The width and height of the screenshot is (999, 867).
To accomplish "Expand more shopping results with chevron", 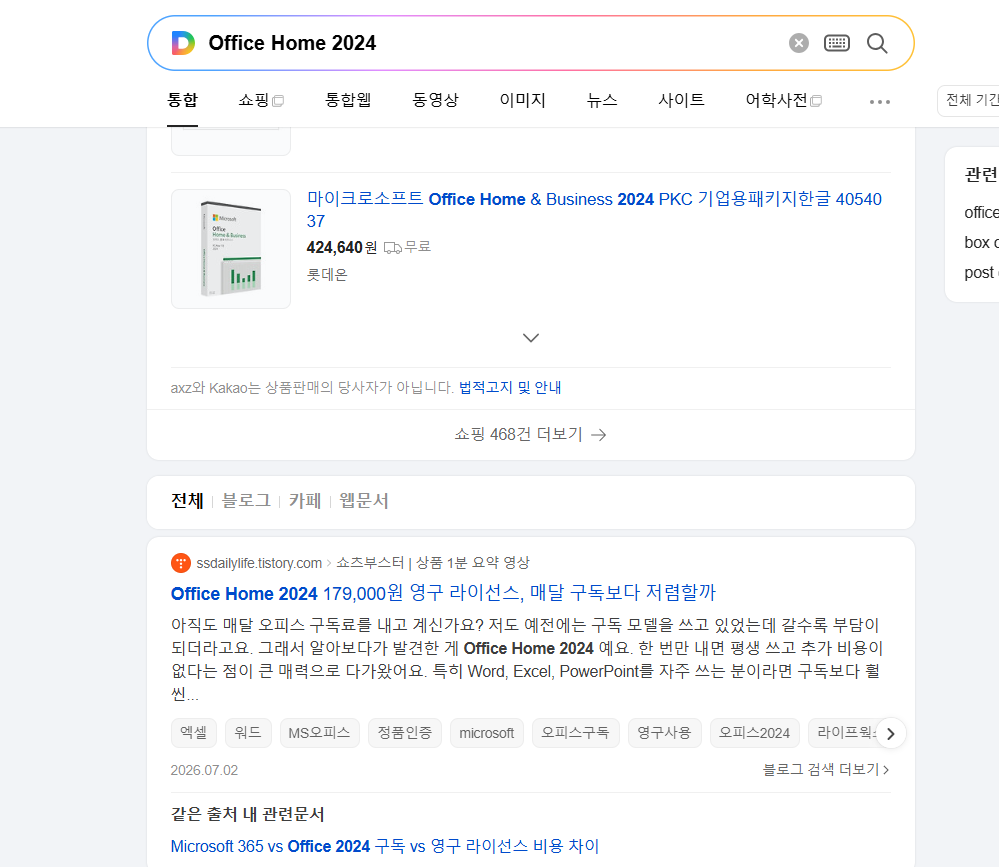I will 531,338.
